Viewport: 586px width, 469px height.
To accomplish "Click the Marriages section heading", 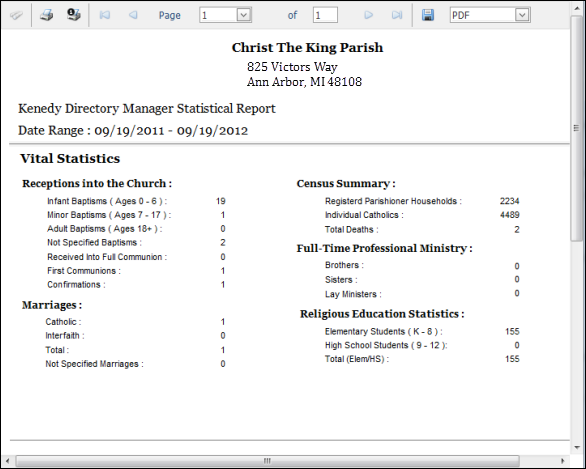I will [52, 305].
